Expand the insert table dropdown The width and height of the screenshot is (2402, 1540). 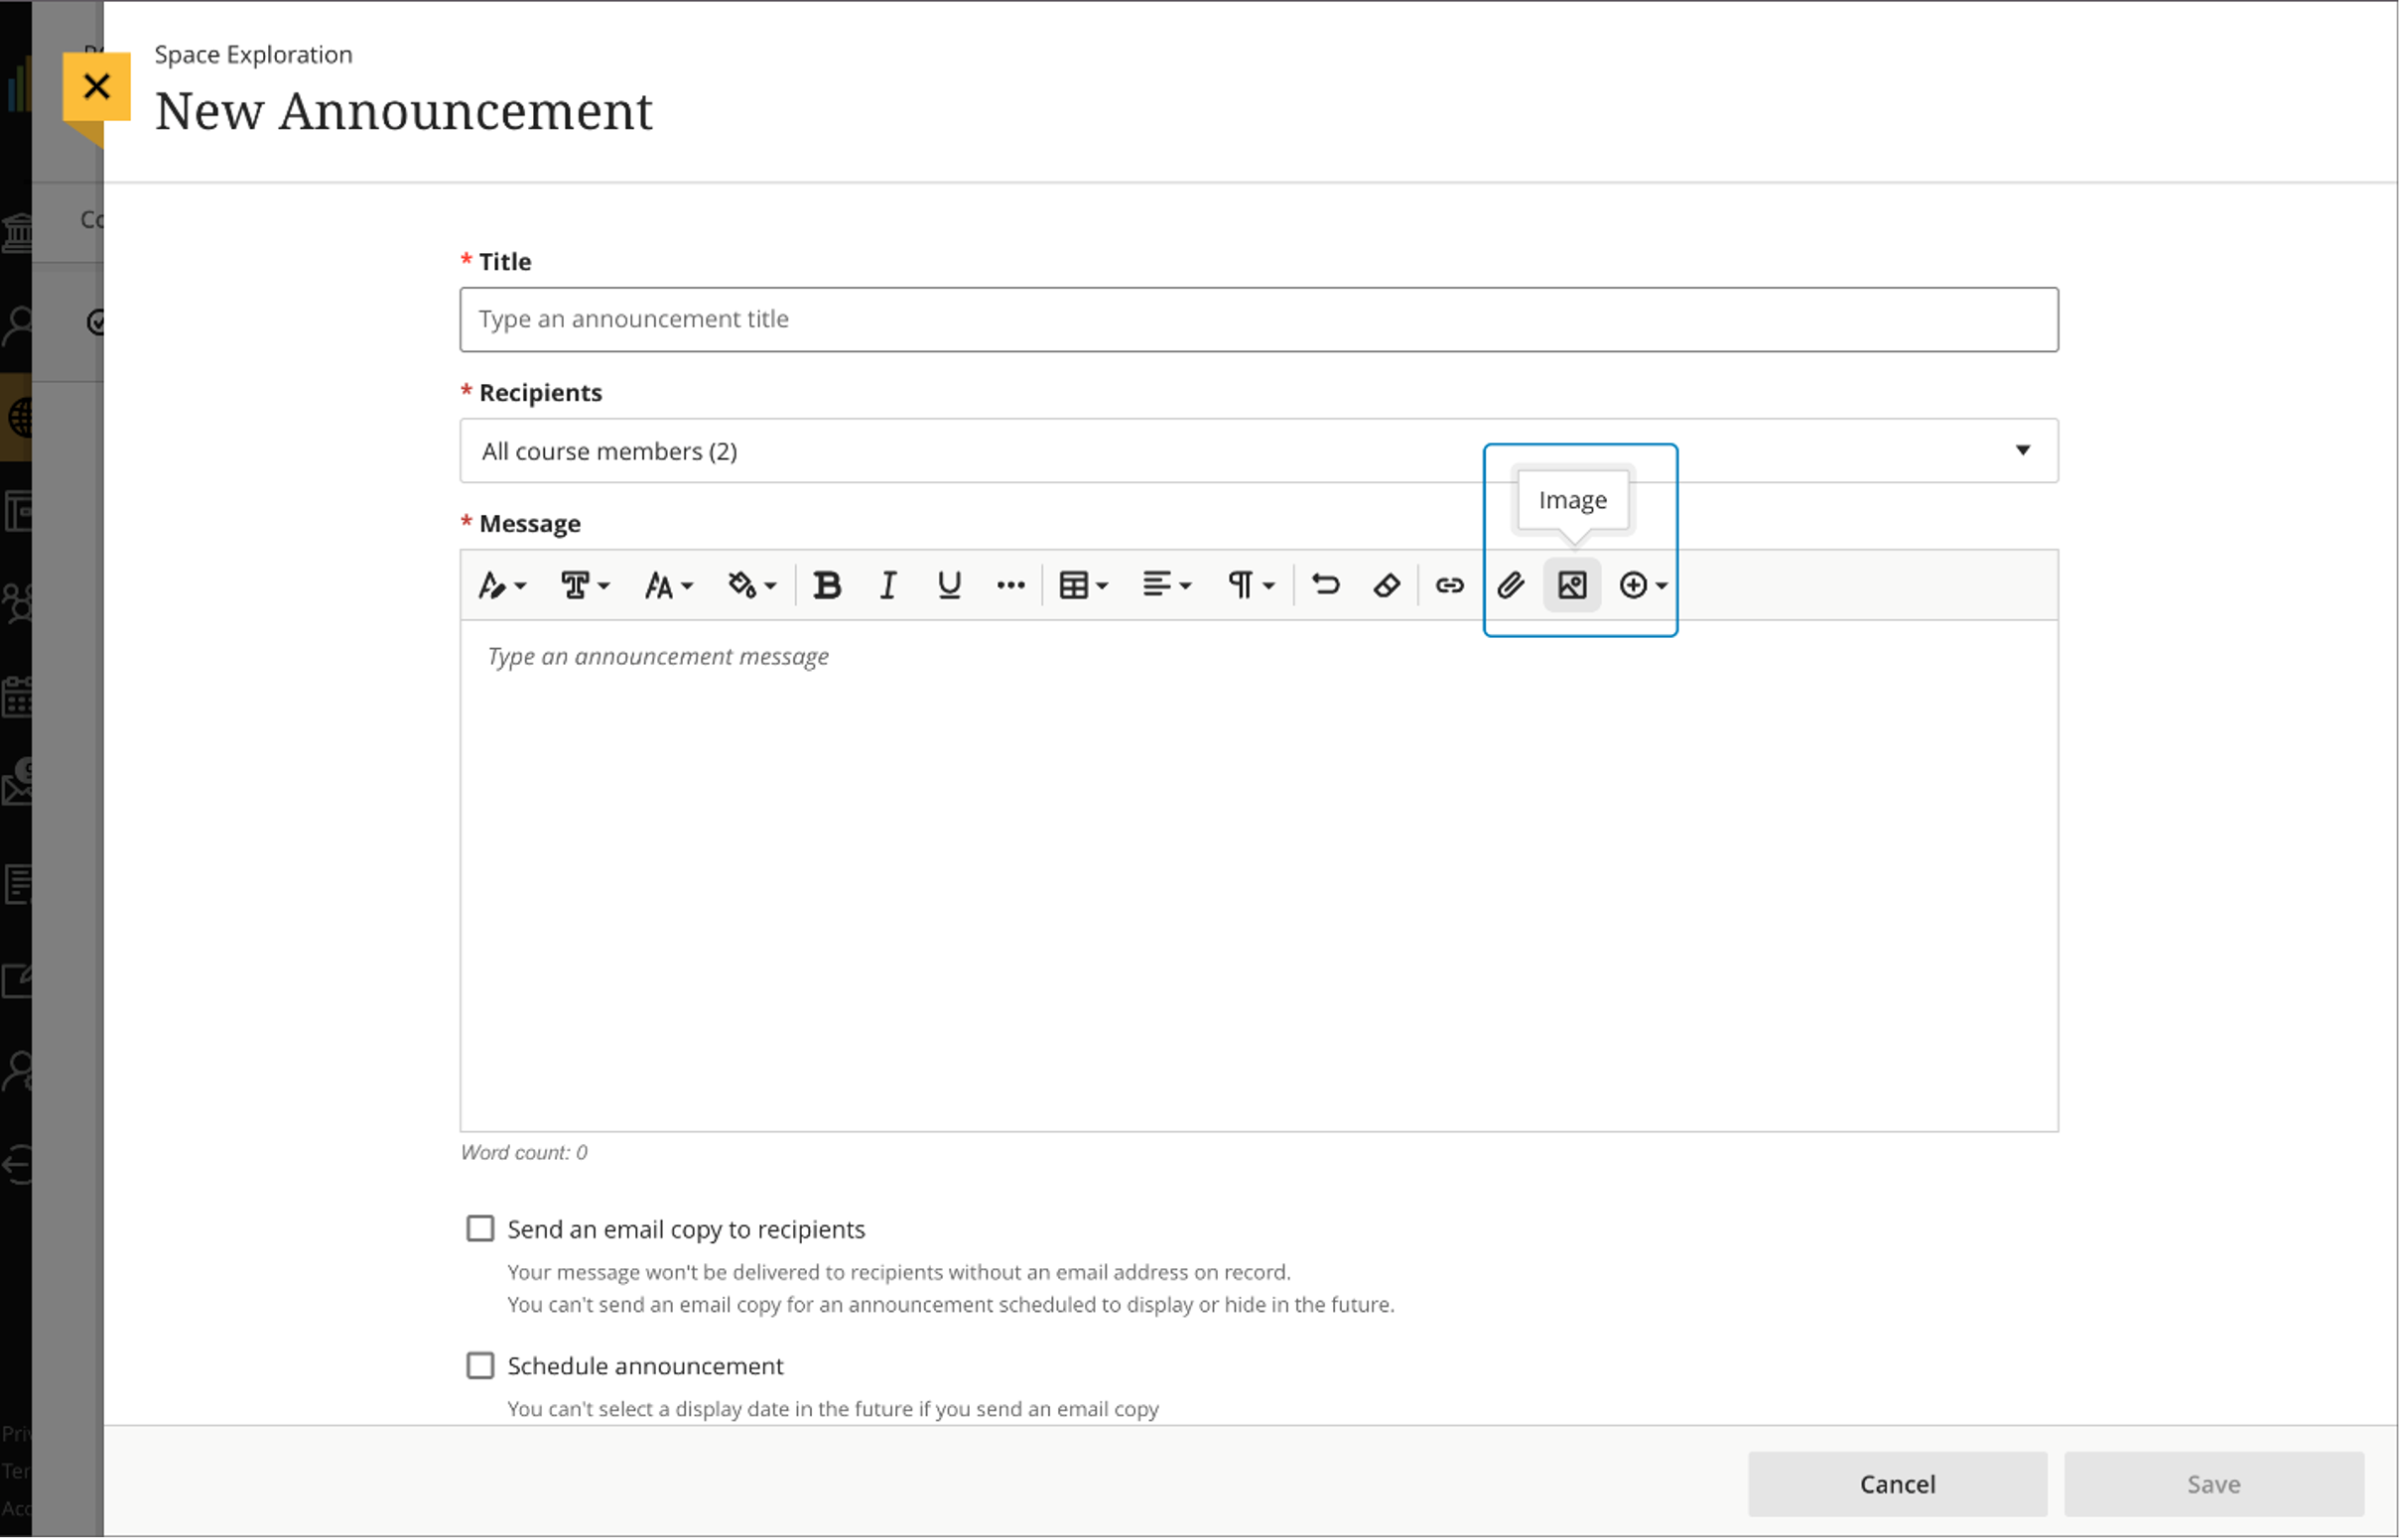tap(1083, 585)
